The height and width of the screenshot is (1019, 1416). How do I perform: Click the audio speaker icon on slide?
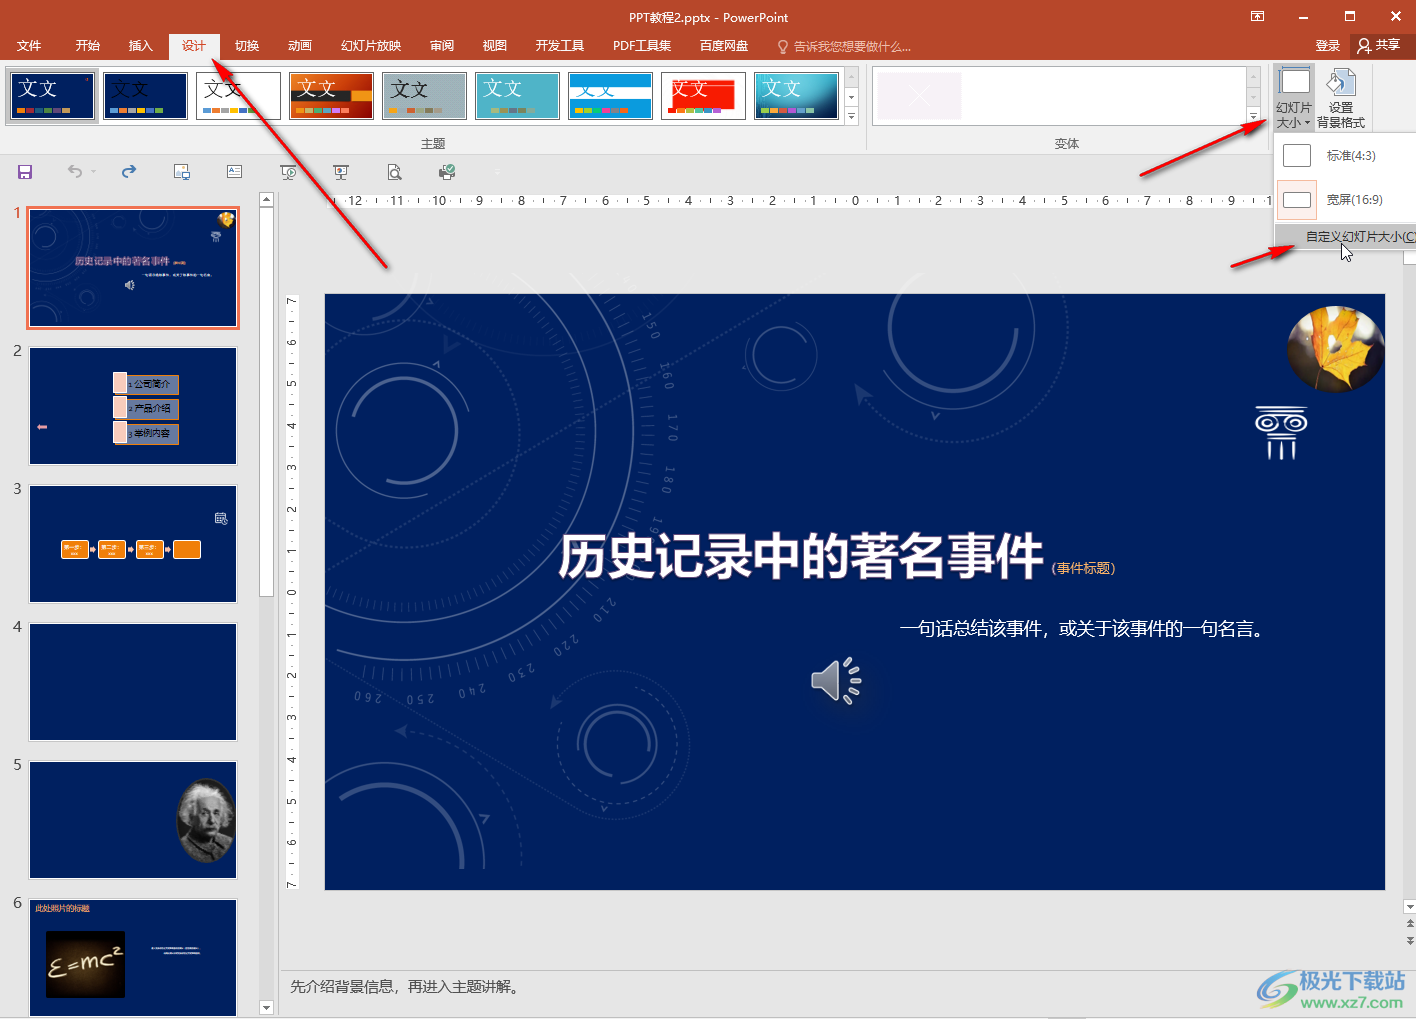click(x=835, y=681)
